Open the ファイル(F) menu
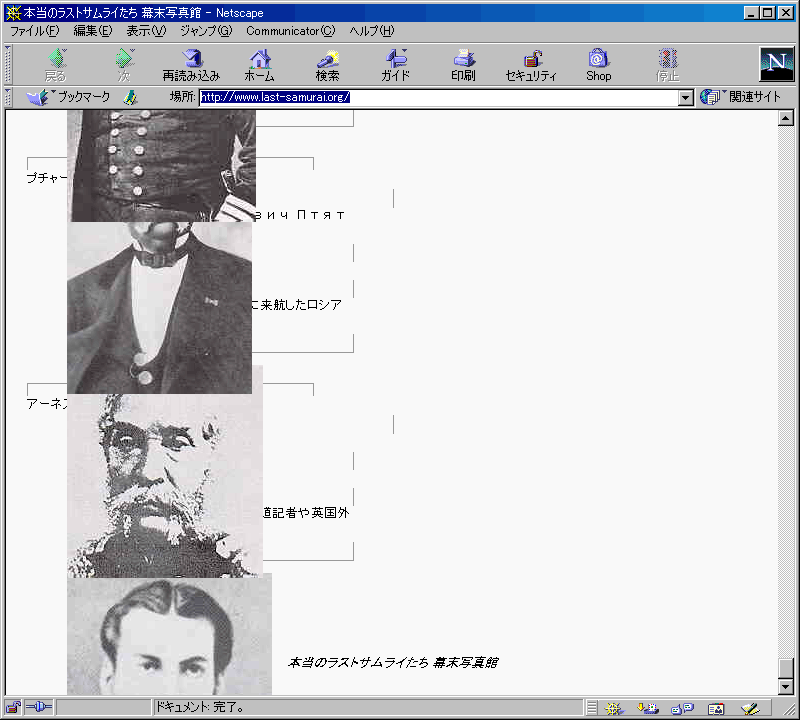The image size is (800, 720). (x=35, y=31)
